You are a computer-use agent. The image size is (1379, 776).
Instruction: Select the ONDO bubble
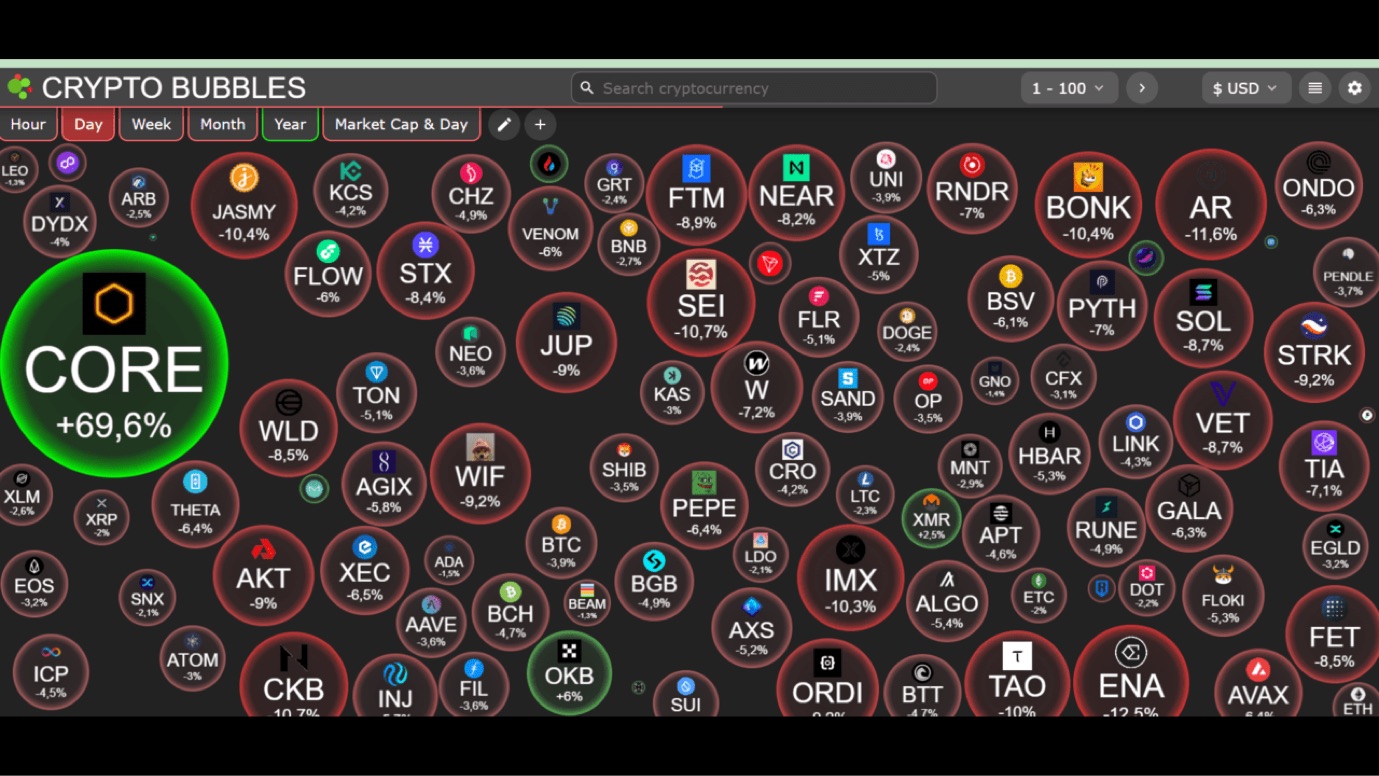(x=1319, y=186)
